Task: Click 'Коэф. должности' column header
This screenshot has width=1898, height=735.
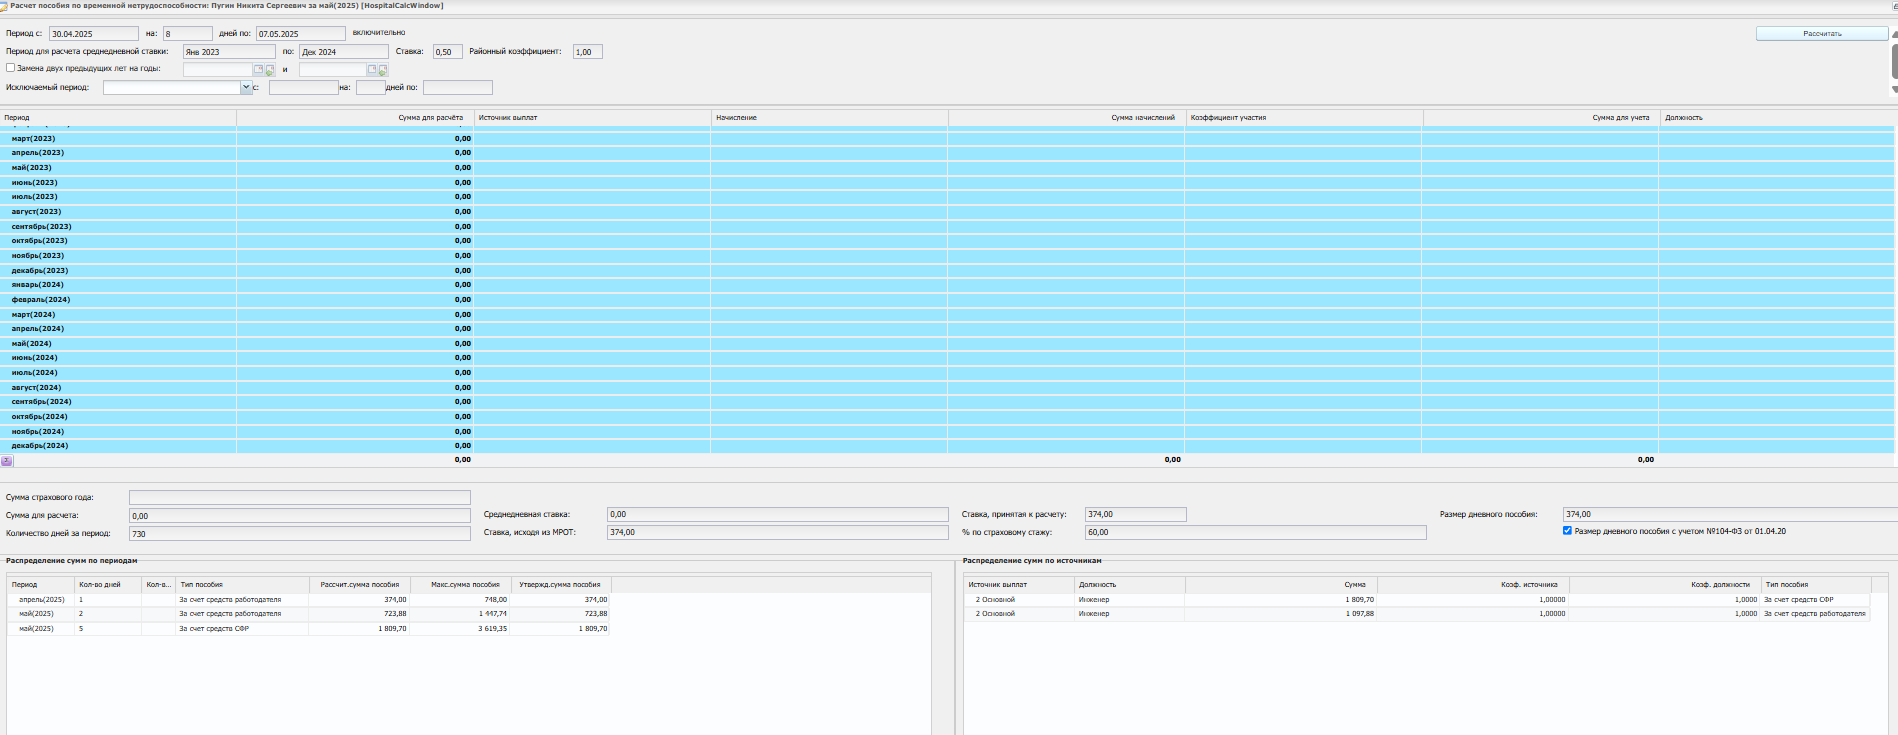Action: point(1665,585)
